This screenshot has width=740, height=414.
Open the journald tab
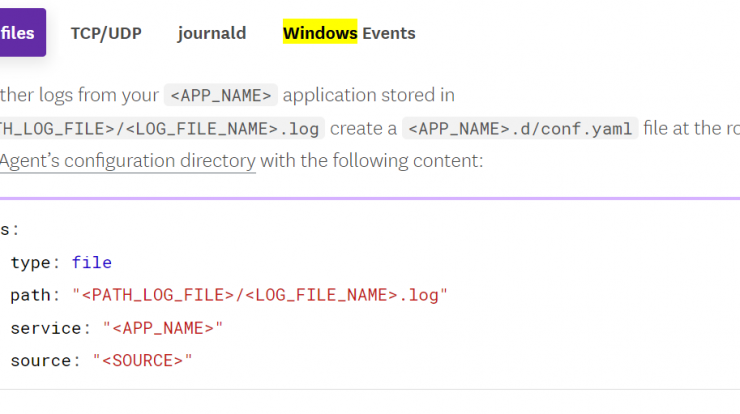click(212, 33)
